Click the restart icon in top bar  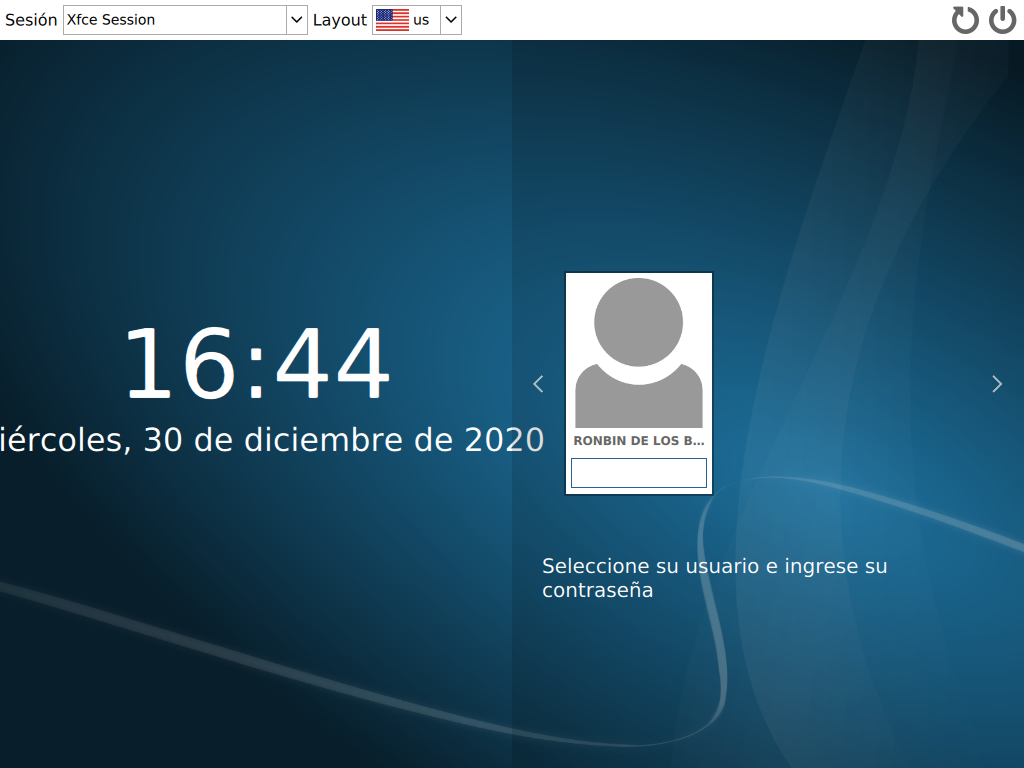tap(965, 20)
